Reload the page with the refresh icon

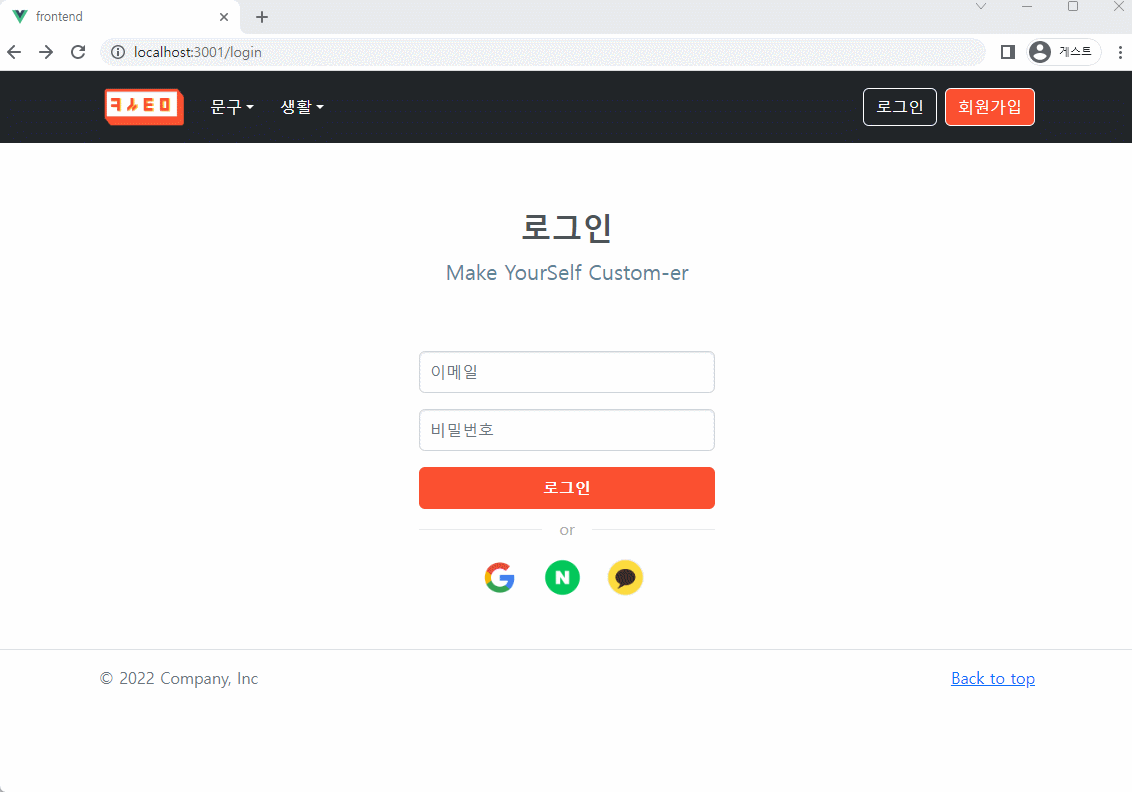[x=78, y=52]
